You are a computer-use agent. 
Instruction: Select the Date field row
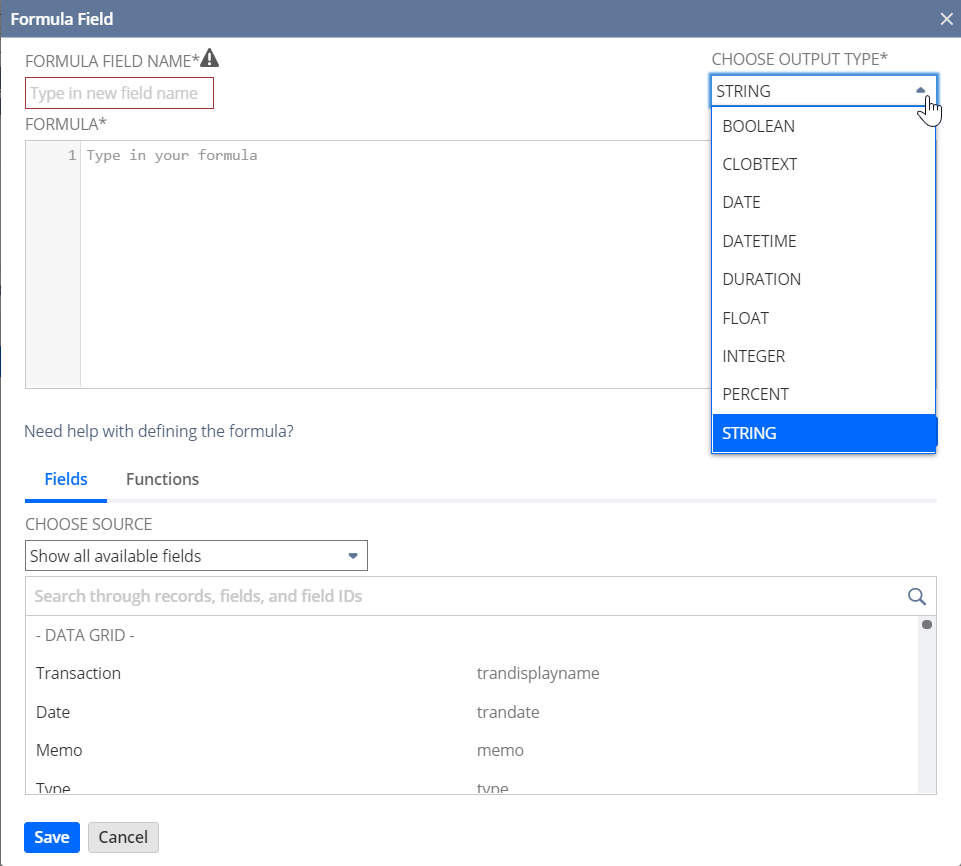point(472,712)
